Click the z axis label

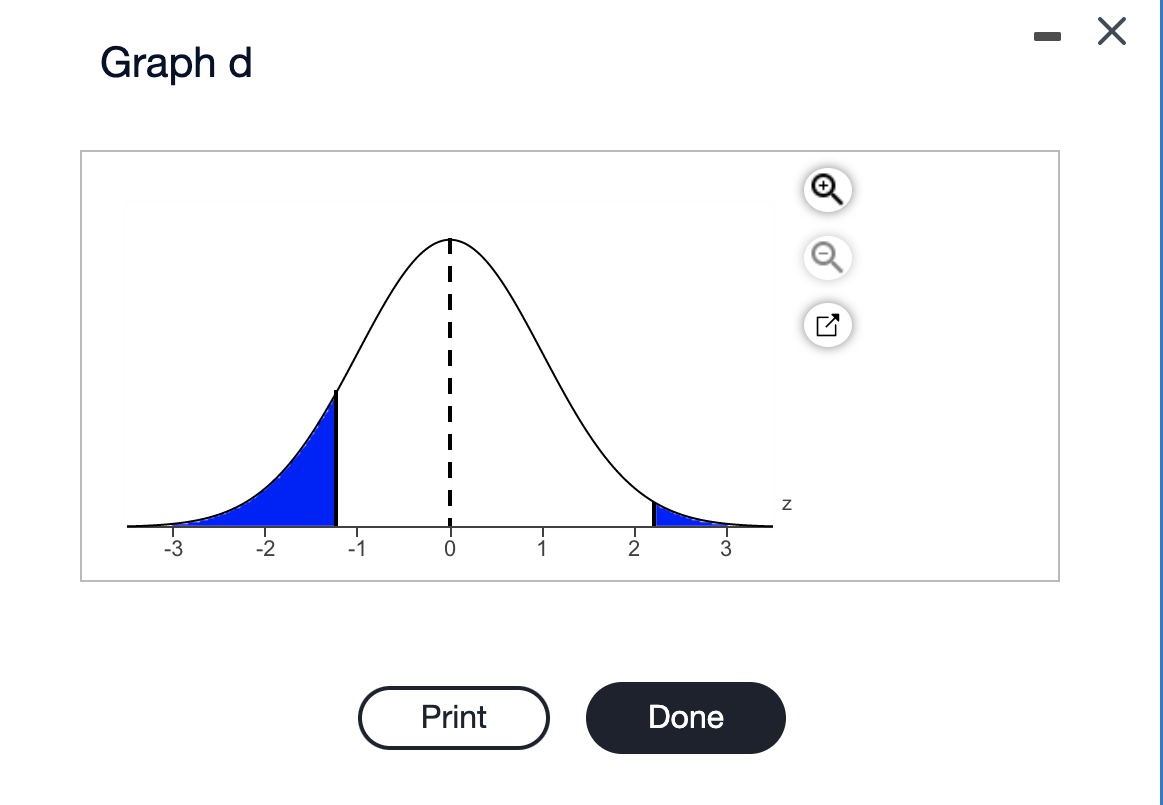click(x=786, y=504)
